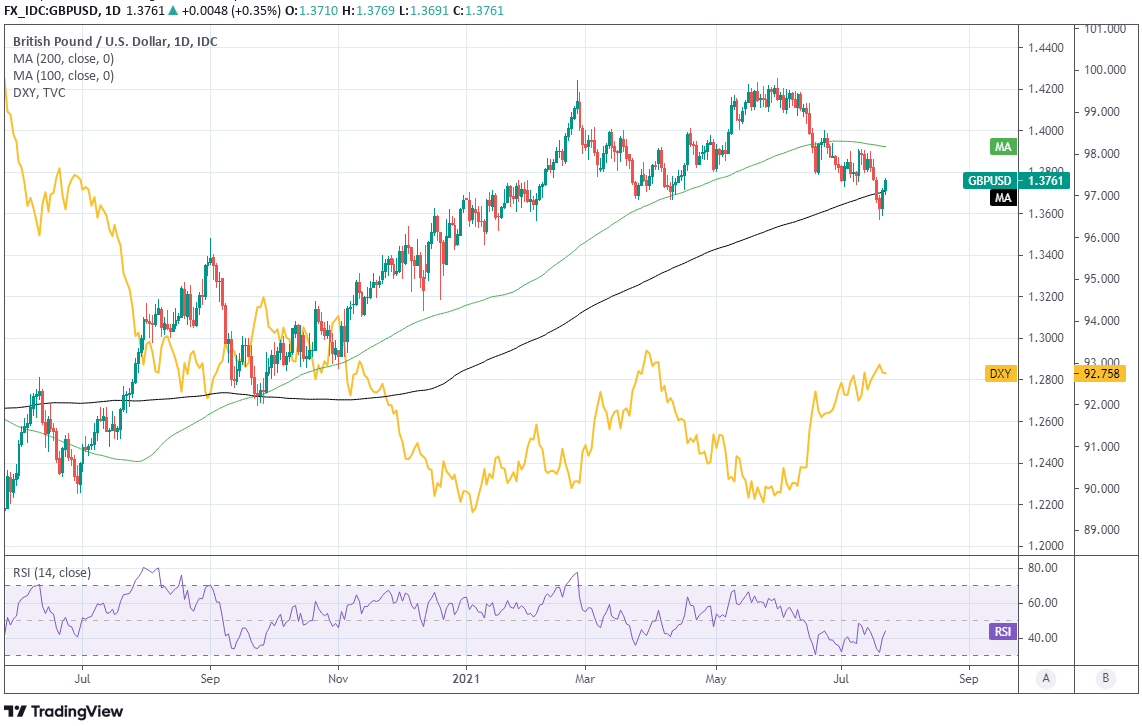The width and height of the screenshot is (1142, 726).
Task: Click the DXY, TVC legend entry
Action: [x=39, y=91]
